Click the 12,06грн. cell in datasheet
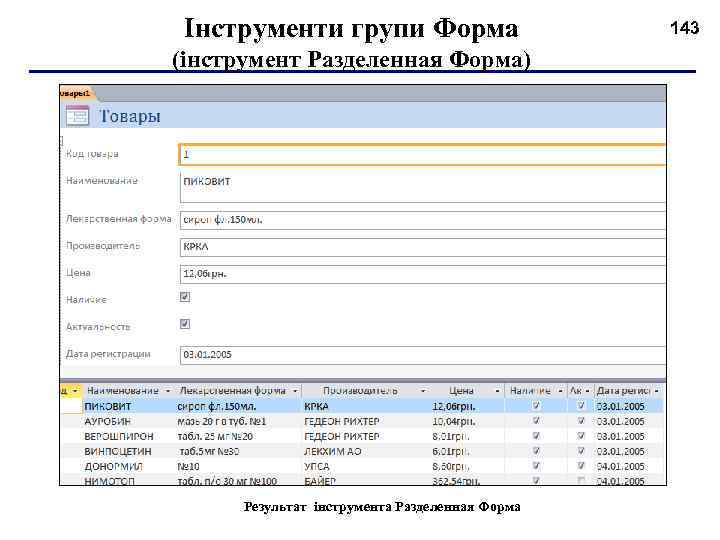Image resolution: width=720 pixels, height=540 pixels. click(x=454, y=406)
